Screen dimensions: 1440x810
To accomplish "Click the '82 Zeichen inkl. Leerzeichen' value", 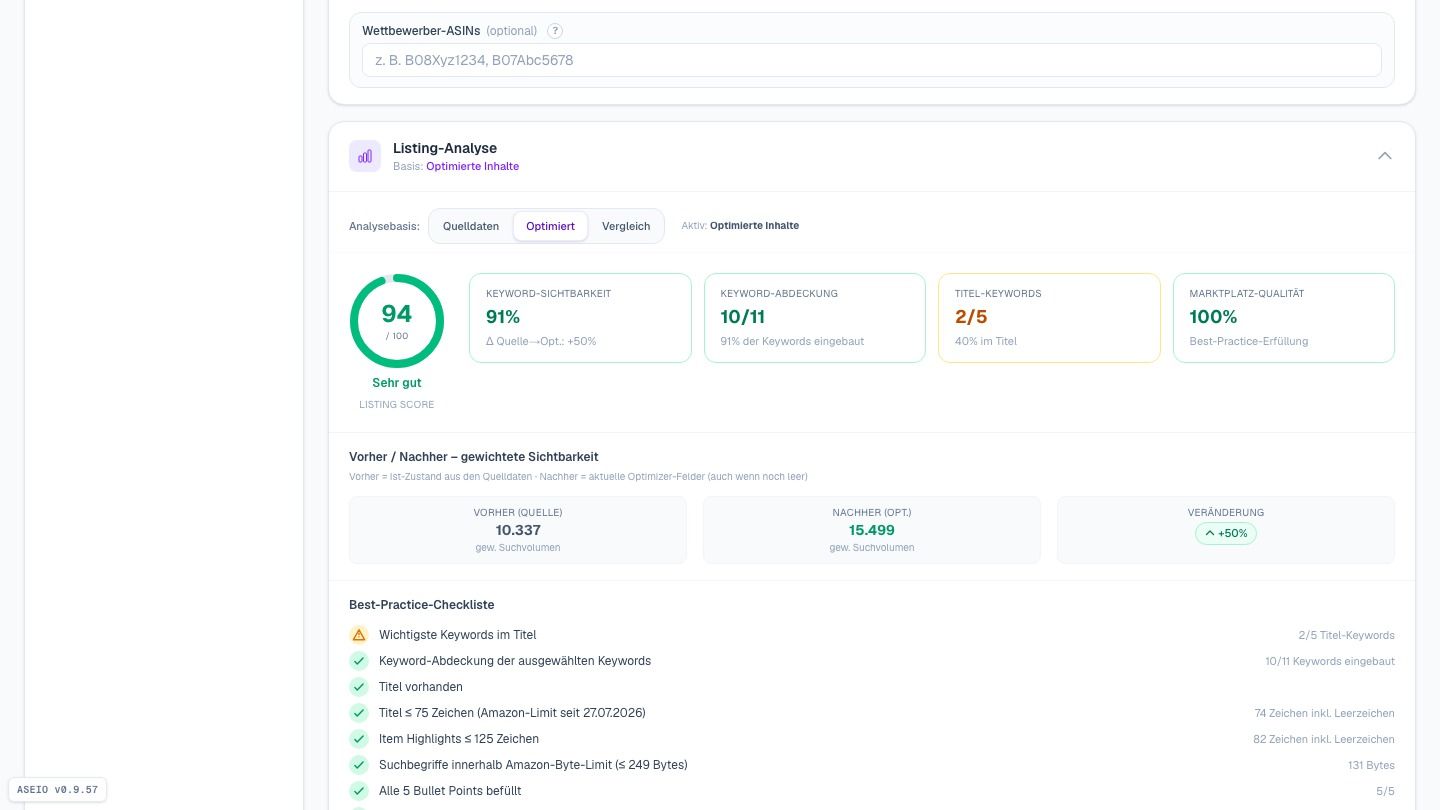I will click(x=1324, y=739).
